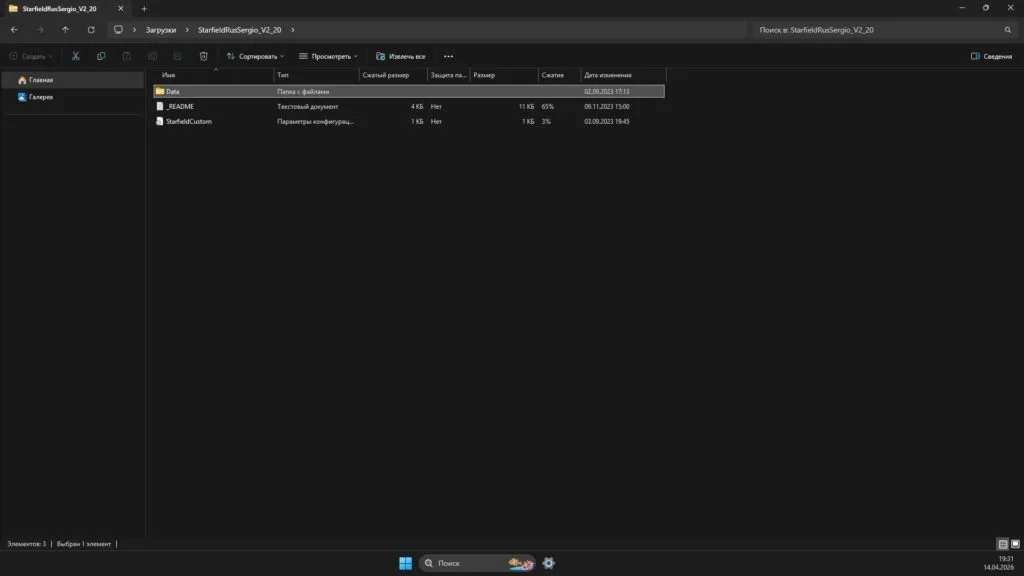Open the three-dots more options menu
This screenshot has height=576, width=1024.
449,56
